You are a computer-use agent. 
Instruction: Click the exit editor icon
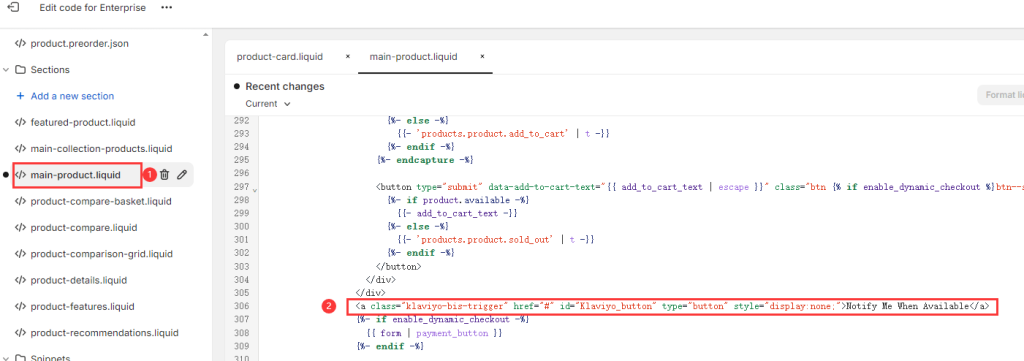[12, 7]
